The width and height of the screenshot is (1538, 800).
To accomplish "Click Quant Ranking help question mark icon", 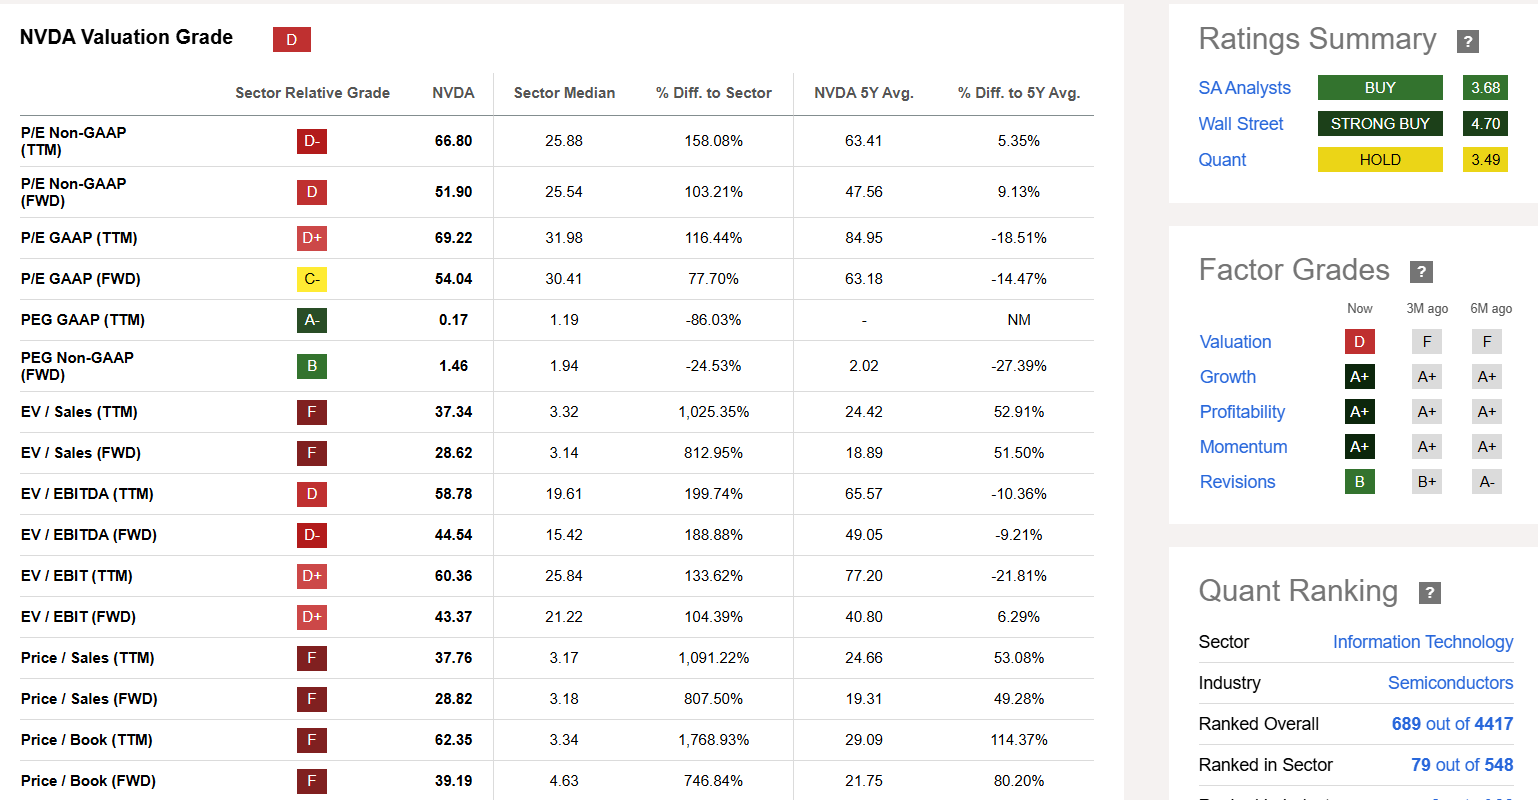I will coord(1430,593).
